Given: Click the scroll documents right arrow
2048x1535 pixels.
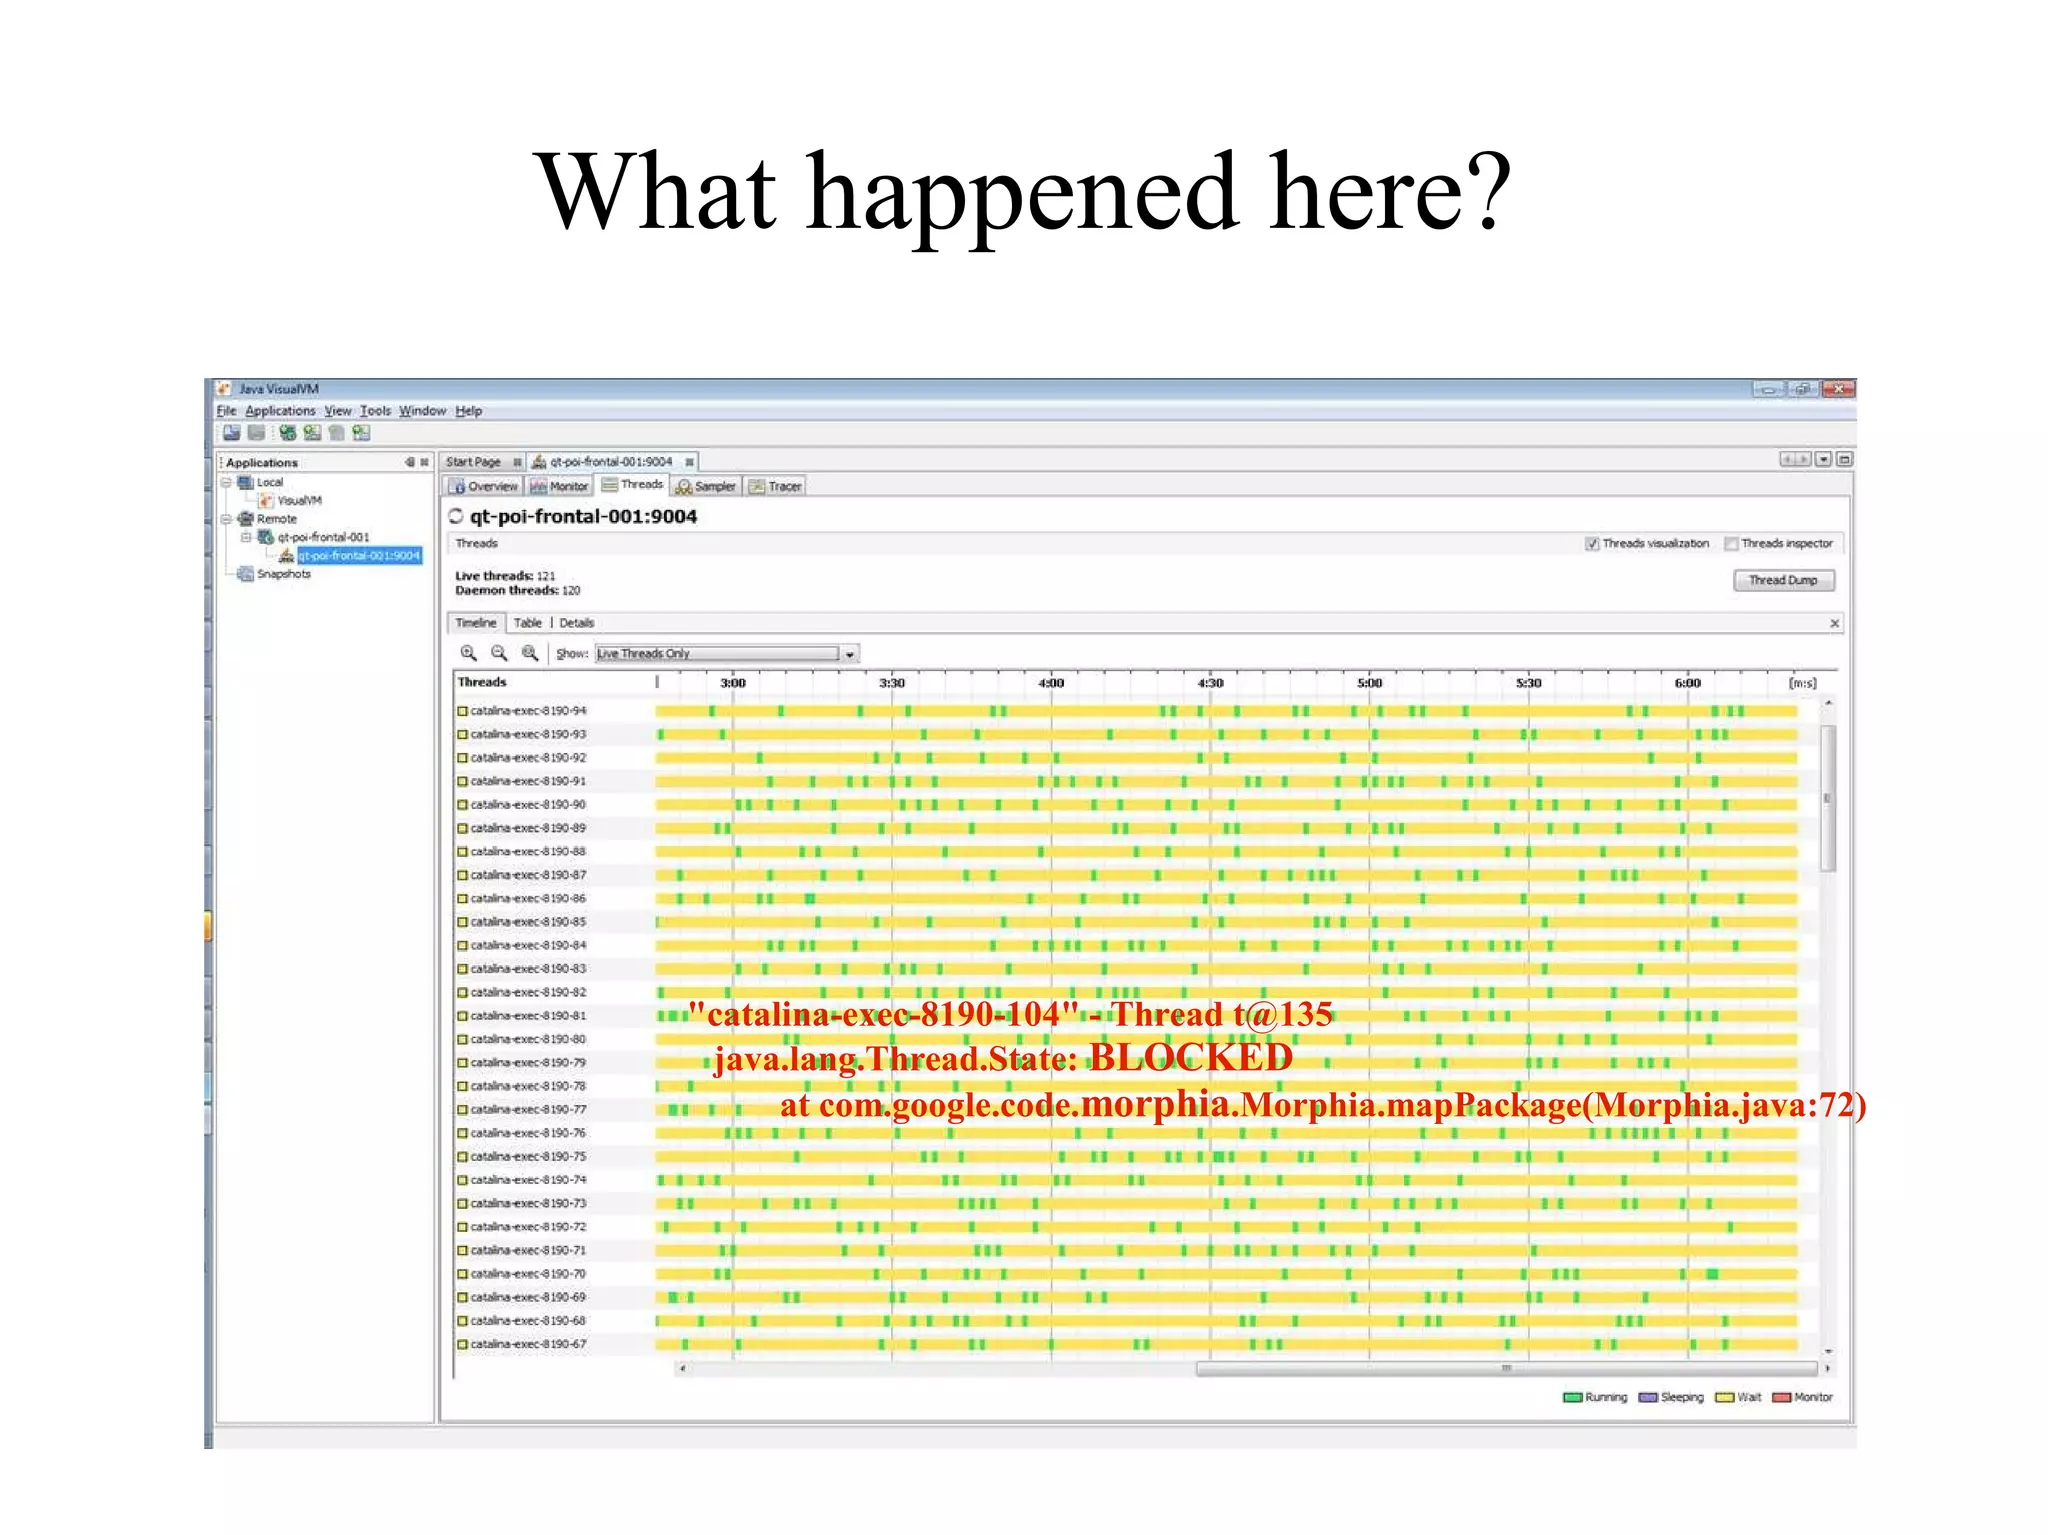Looking at the screenshot, I should point(1803,459).
